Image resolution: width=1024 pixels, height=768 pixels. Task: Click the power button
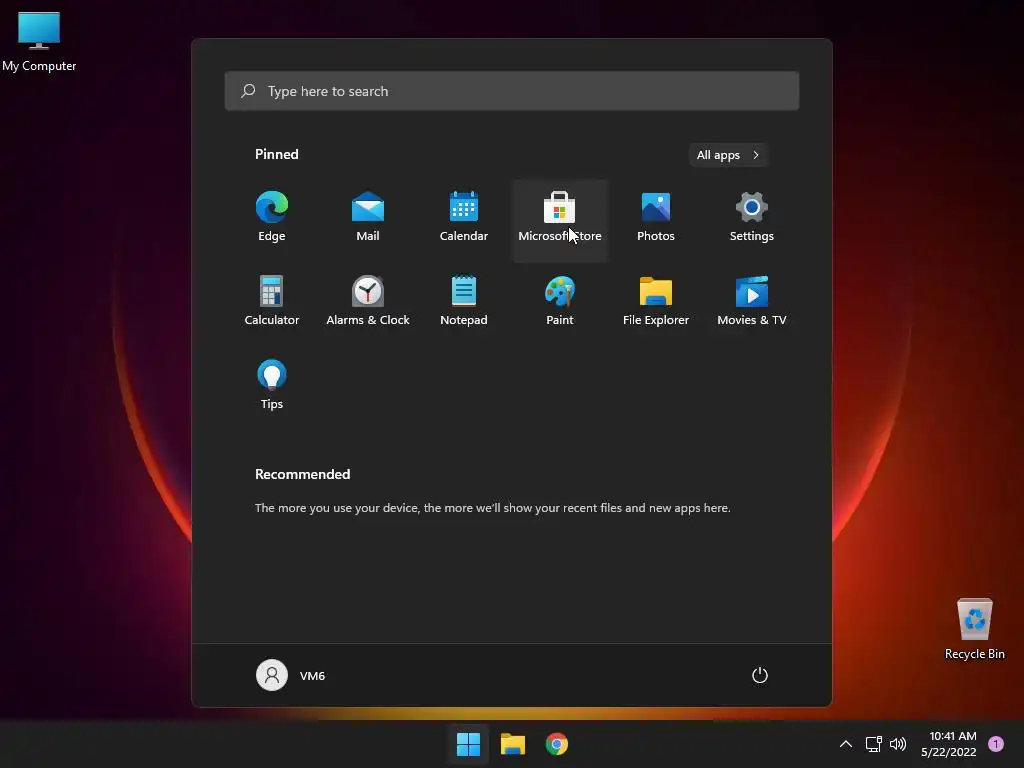pos(760,675)
